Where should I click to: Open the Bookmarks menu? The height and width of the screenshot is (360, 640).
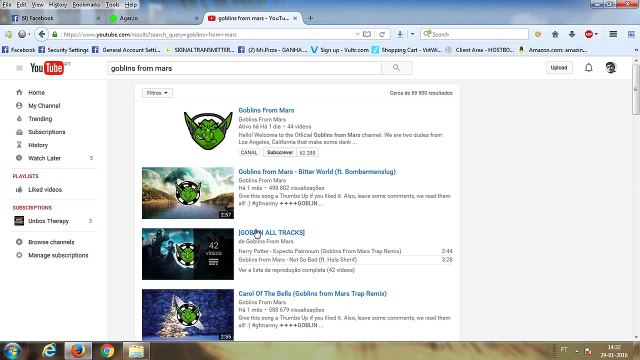pyautogui.click(x=86, y=4)
